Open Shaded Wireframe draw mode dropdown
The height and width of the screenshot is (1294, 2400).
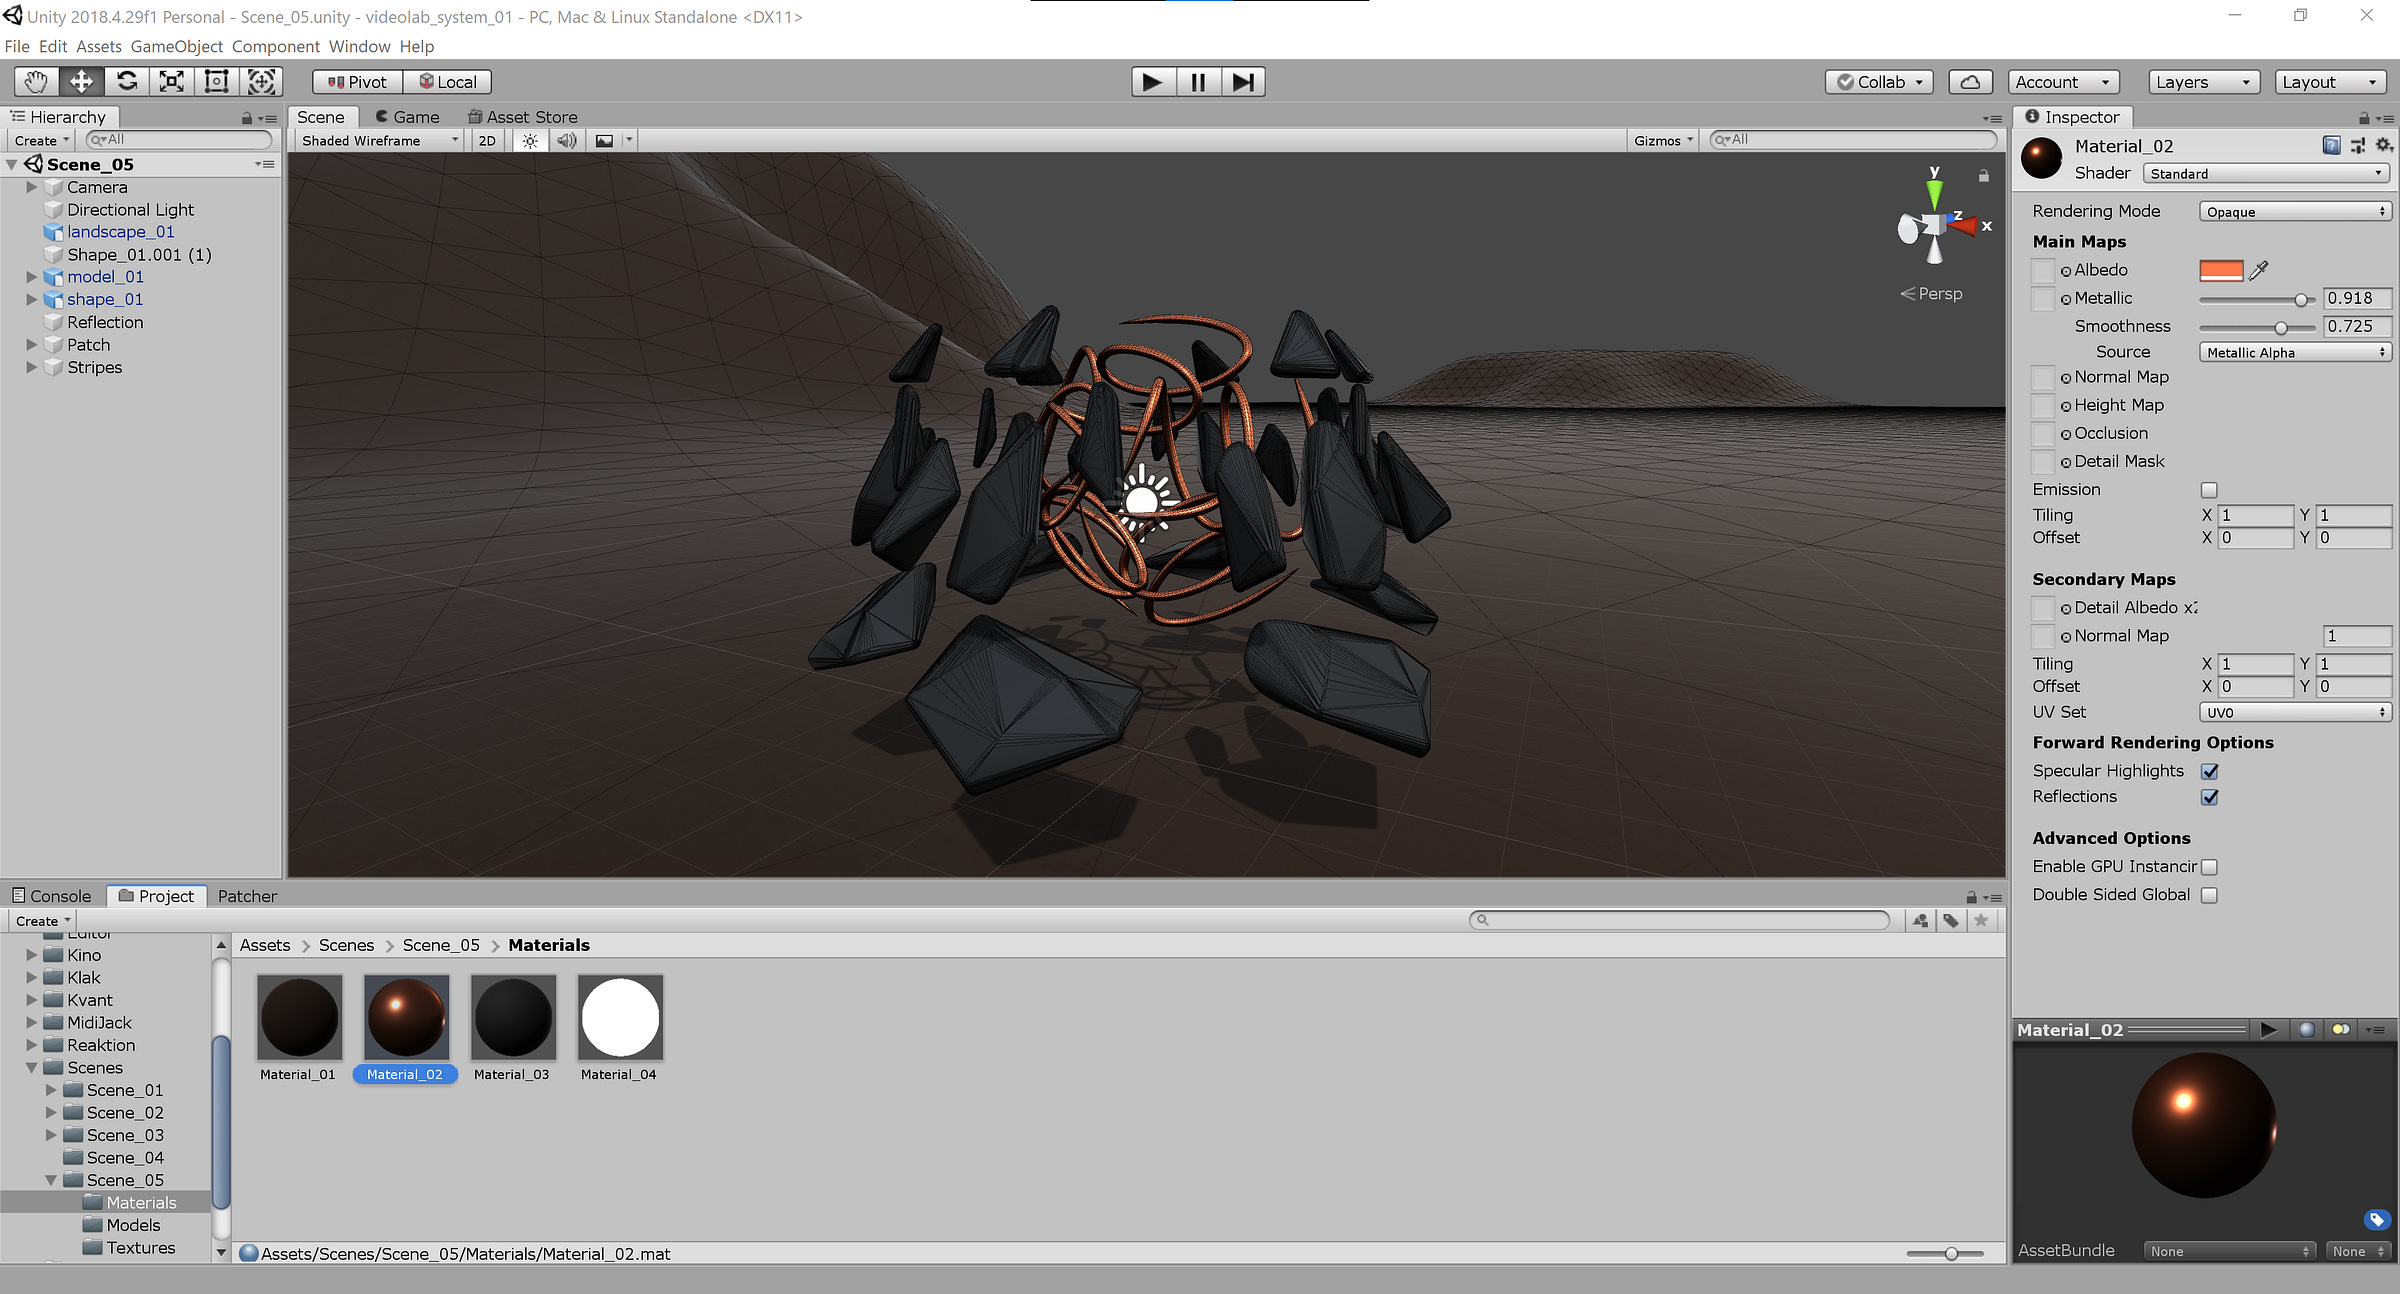380,141
